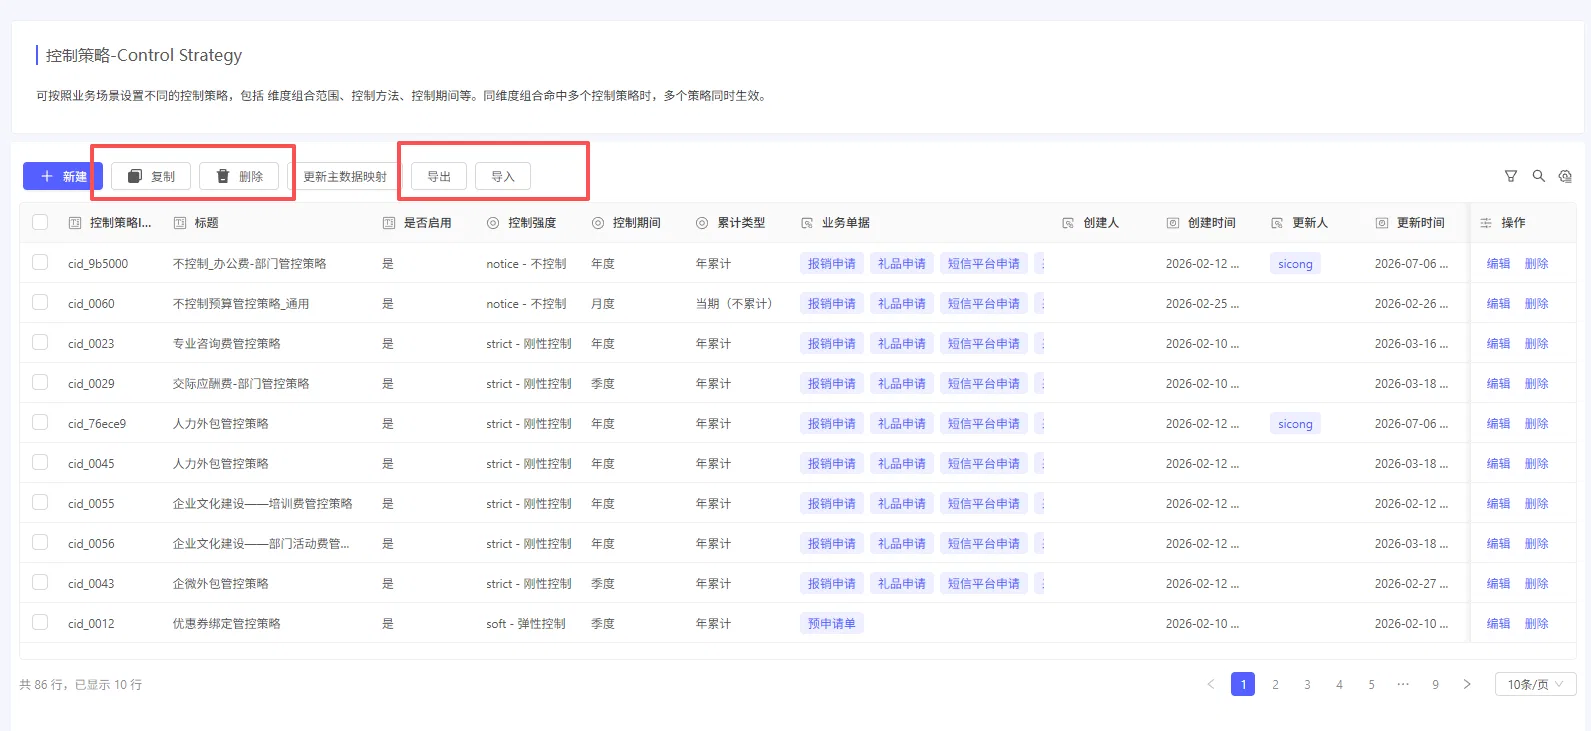The height and width of the screenshot is (731, 1591).
Task: Click 编辑 for row cid_0012
Action: (x=1498, y=624)
